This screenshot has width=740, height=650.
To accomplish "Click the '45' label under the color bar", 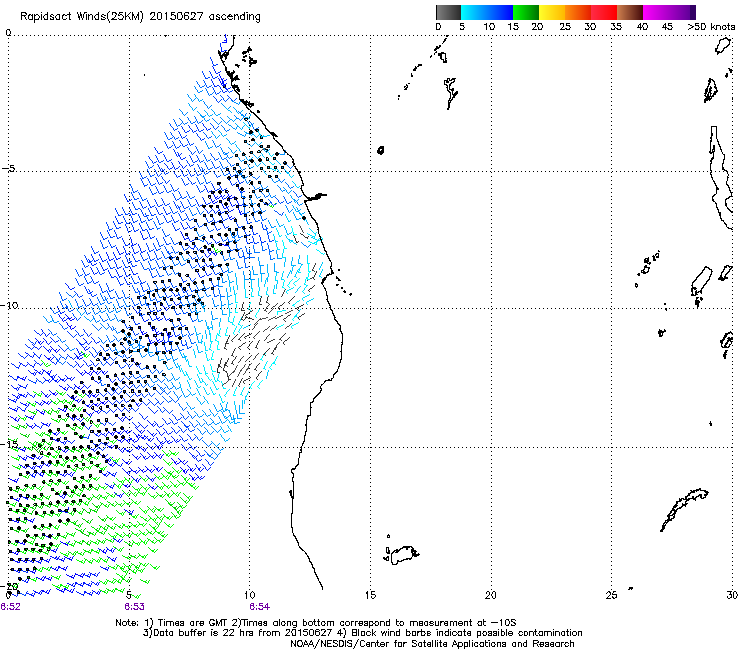I will click(667, 27).
